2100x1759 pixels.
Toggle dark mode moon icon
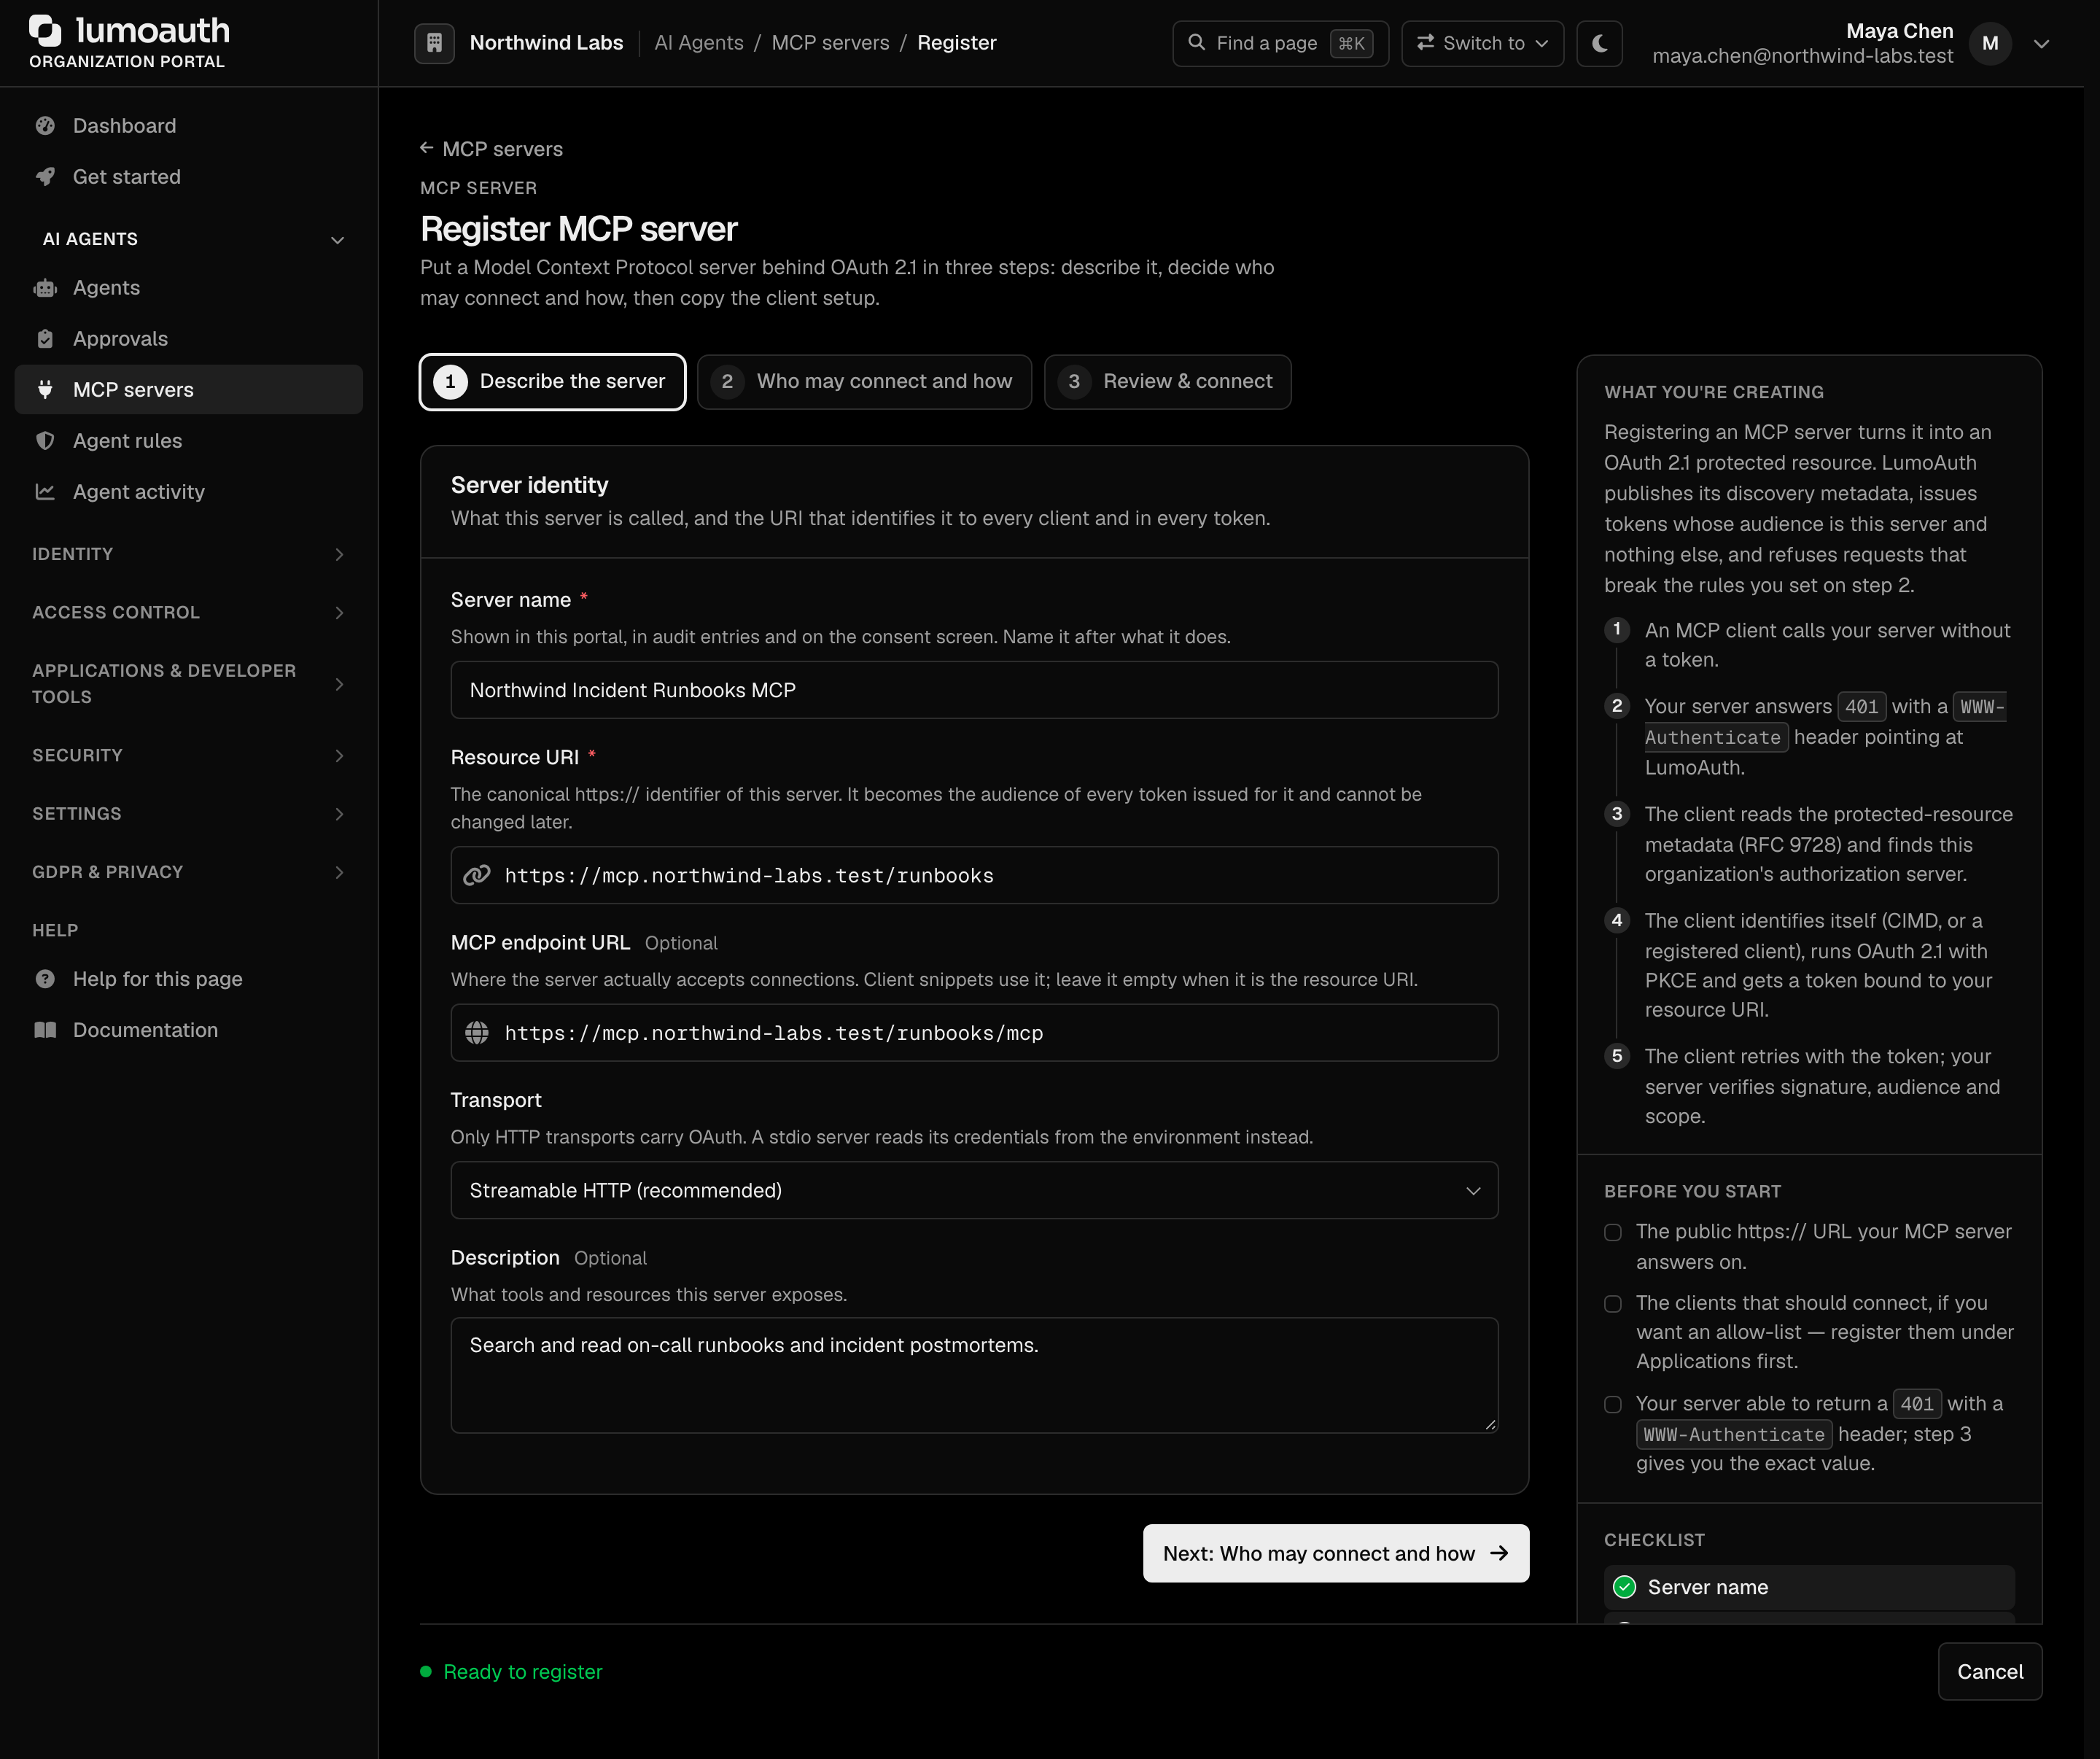tap(1599, 43)
